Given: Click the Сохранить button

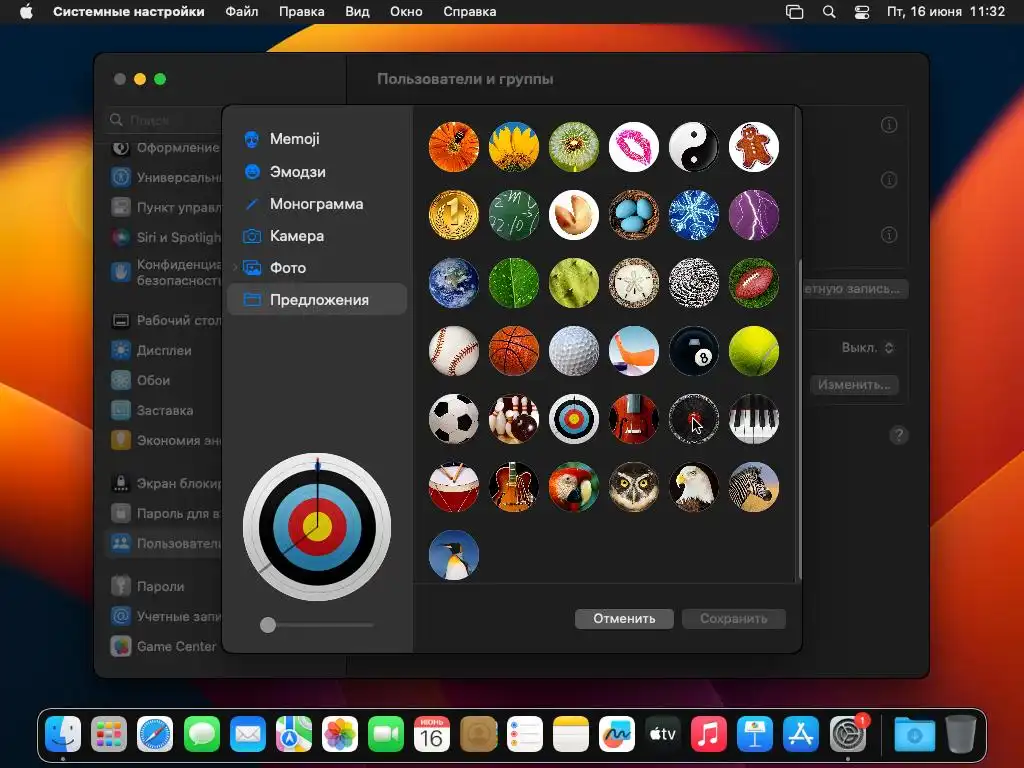Looking at the screenshot, I should coord(733,618).
